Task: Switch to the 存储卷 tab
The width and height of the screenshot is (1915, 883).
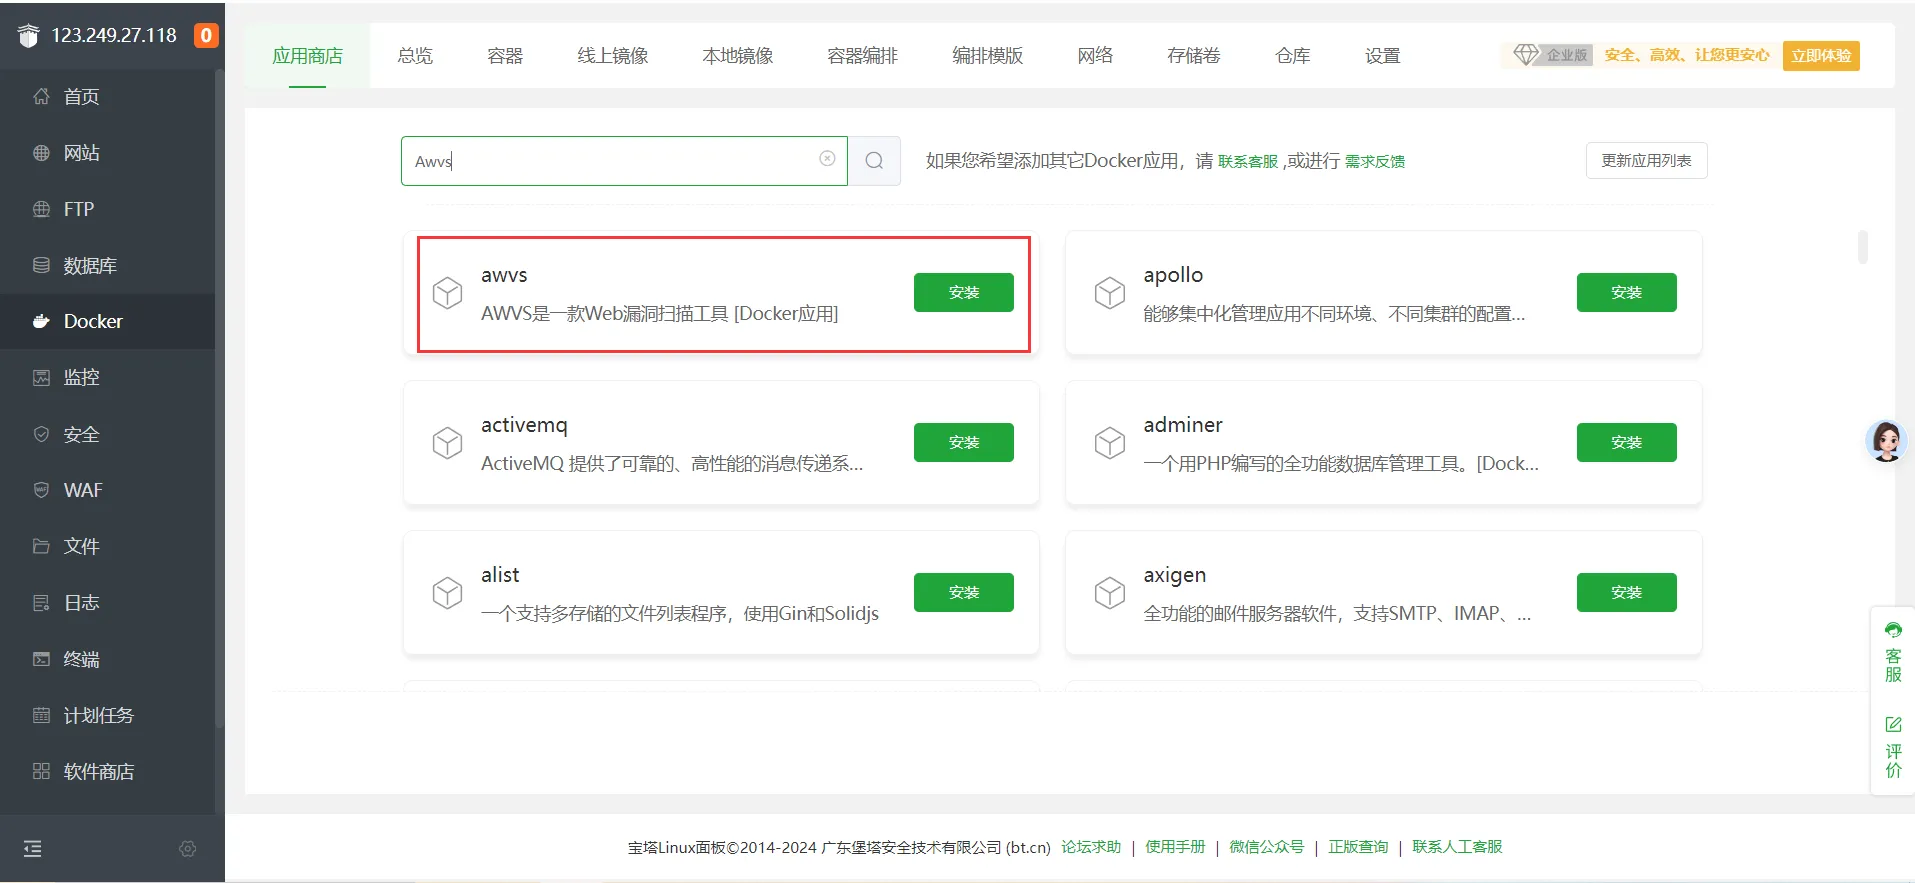Action: point(1194,56)
